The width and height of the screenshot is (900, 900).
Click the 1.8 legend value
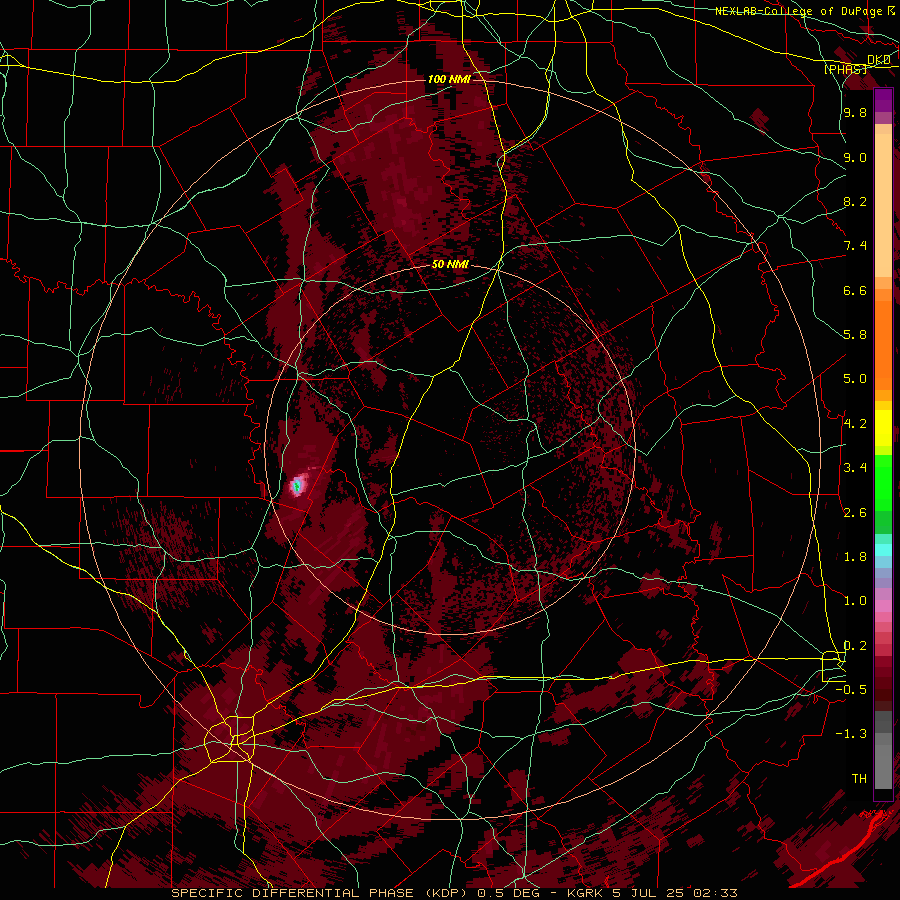click(855, 556)
